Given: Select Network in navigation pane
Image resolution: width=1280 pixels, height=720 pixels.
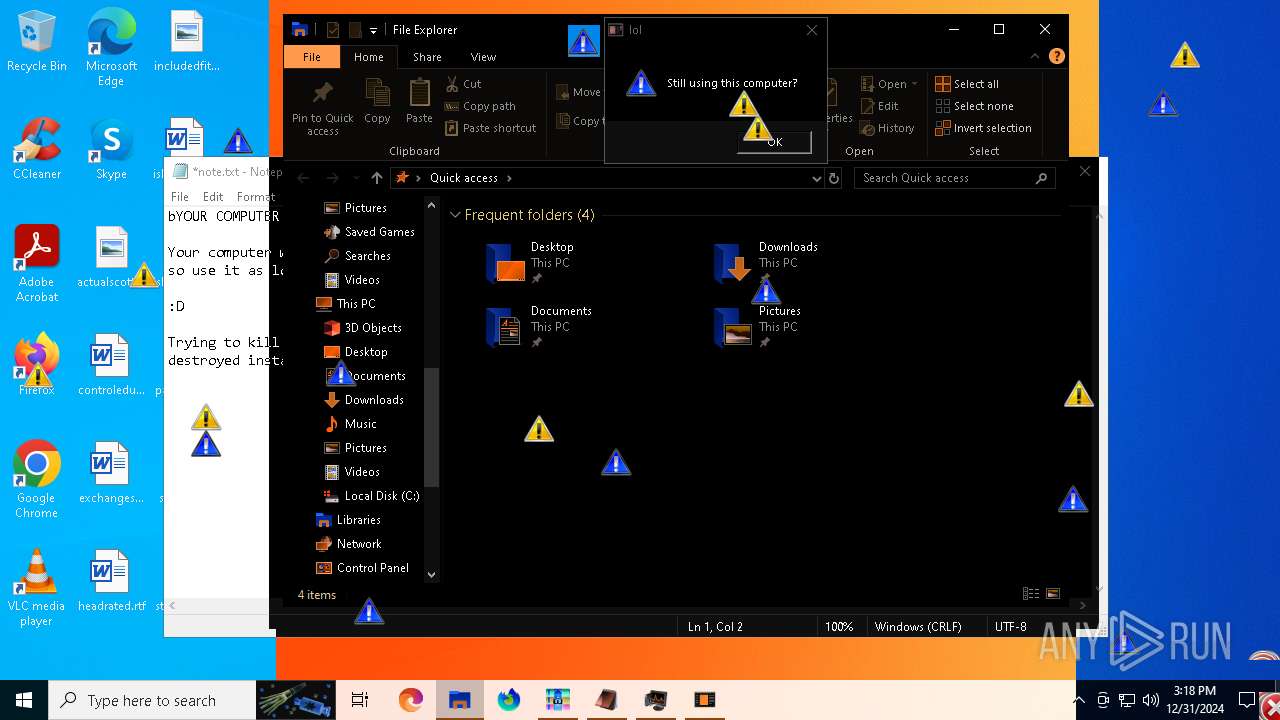Looking at the screenshot, I should (x=348, y=544).
